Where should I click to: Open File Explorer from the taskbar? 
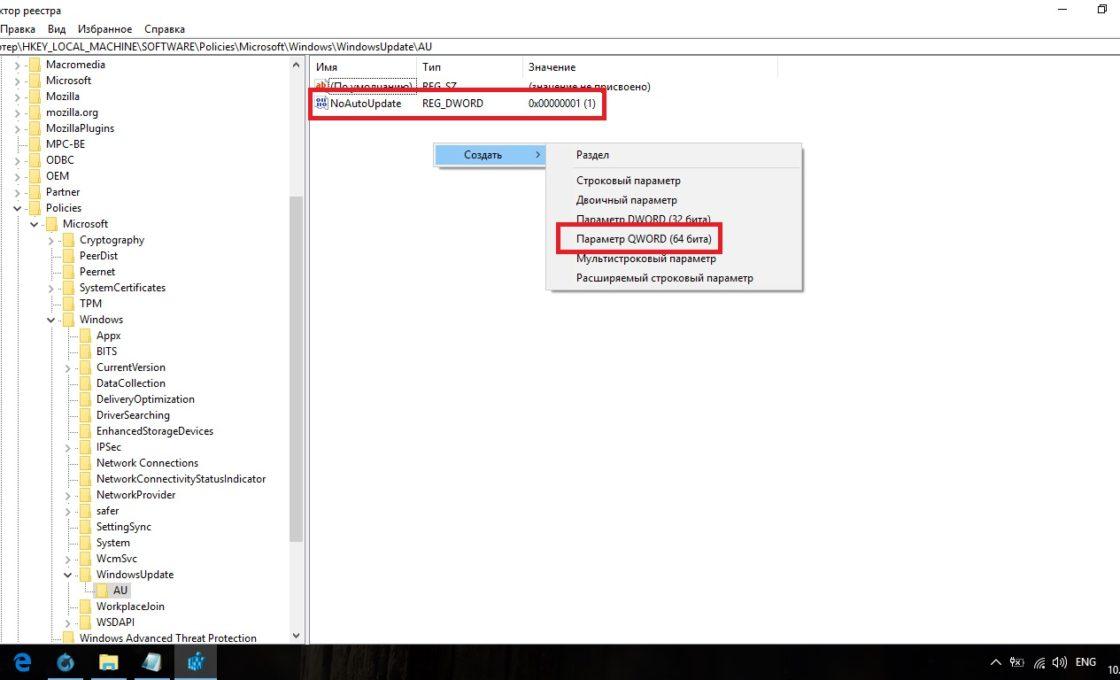108,662
